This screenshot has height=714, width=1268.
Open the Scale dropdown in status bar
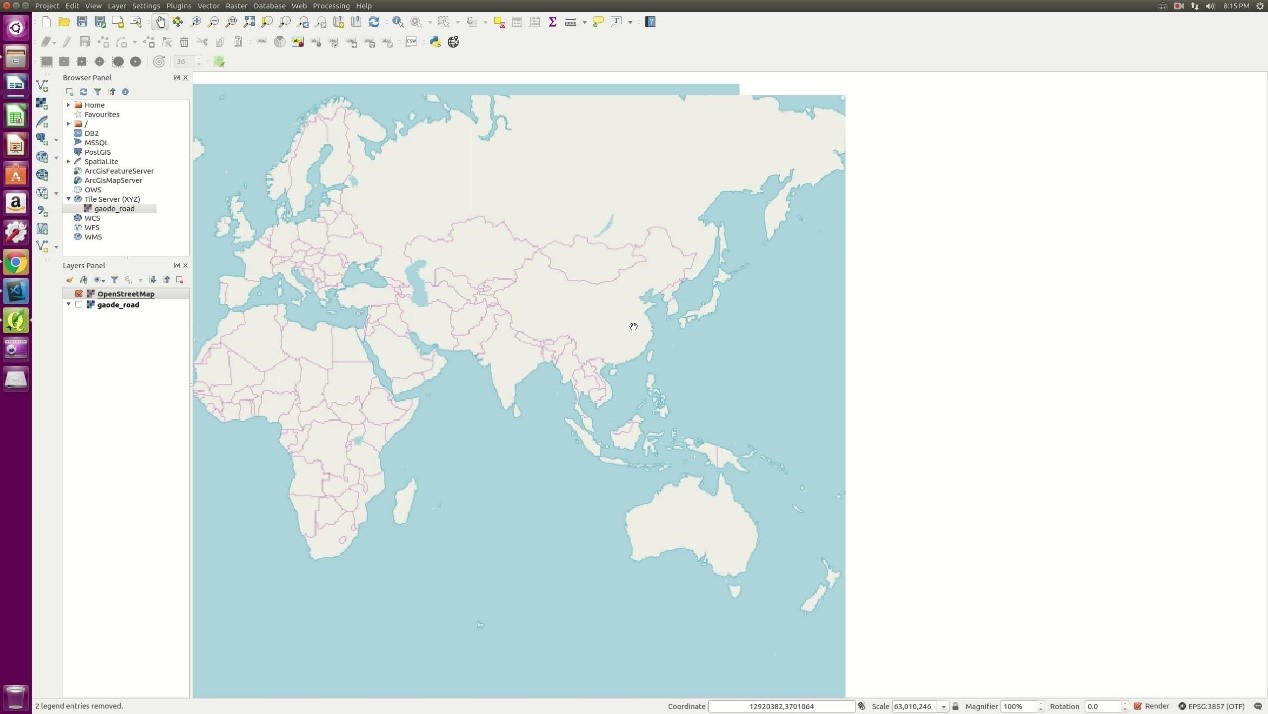[x=943, y=707]
